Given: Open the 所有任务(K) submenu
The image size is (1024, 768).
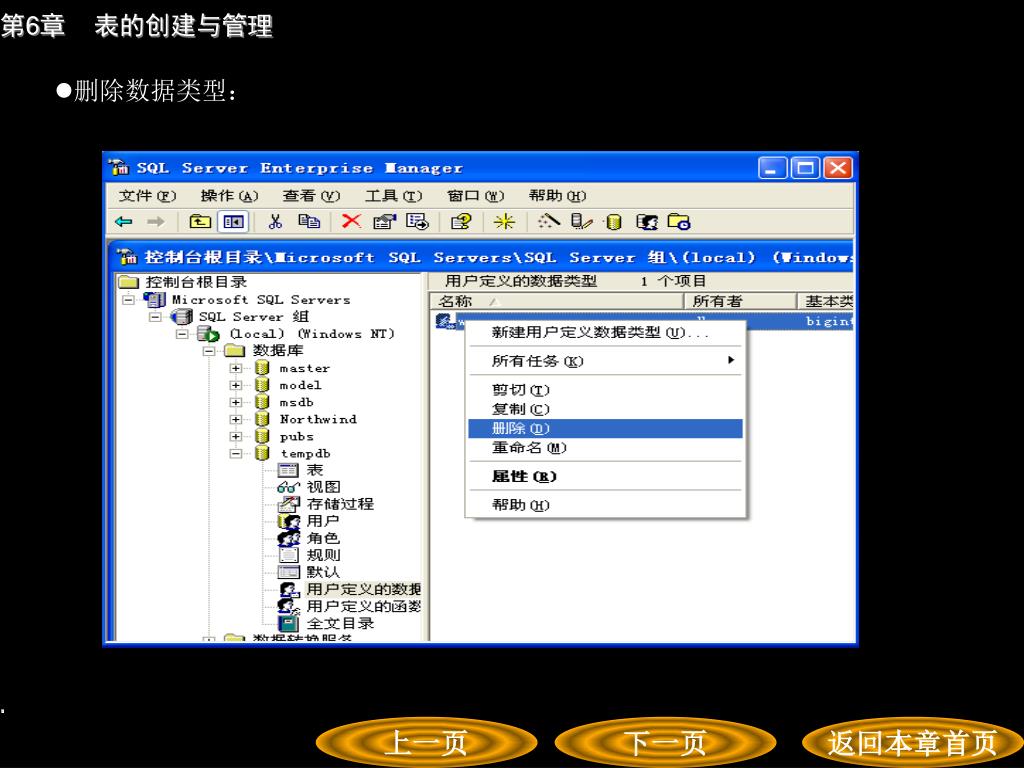Looking at the screenshot, I should pyautogui.click(x=605, y=361).
